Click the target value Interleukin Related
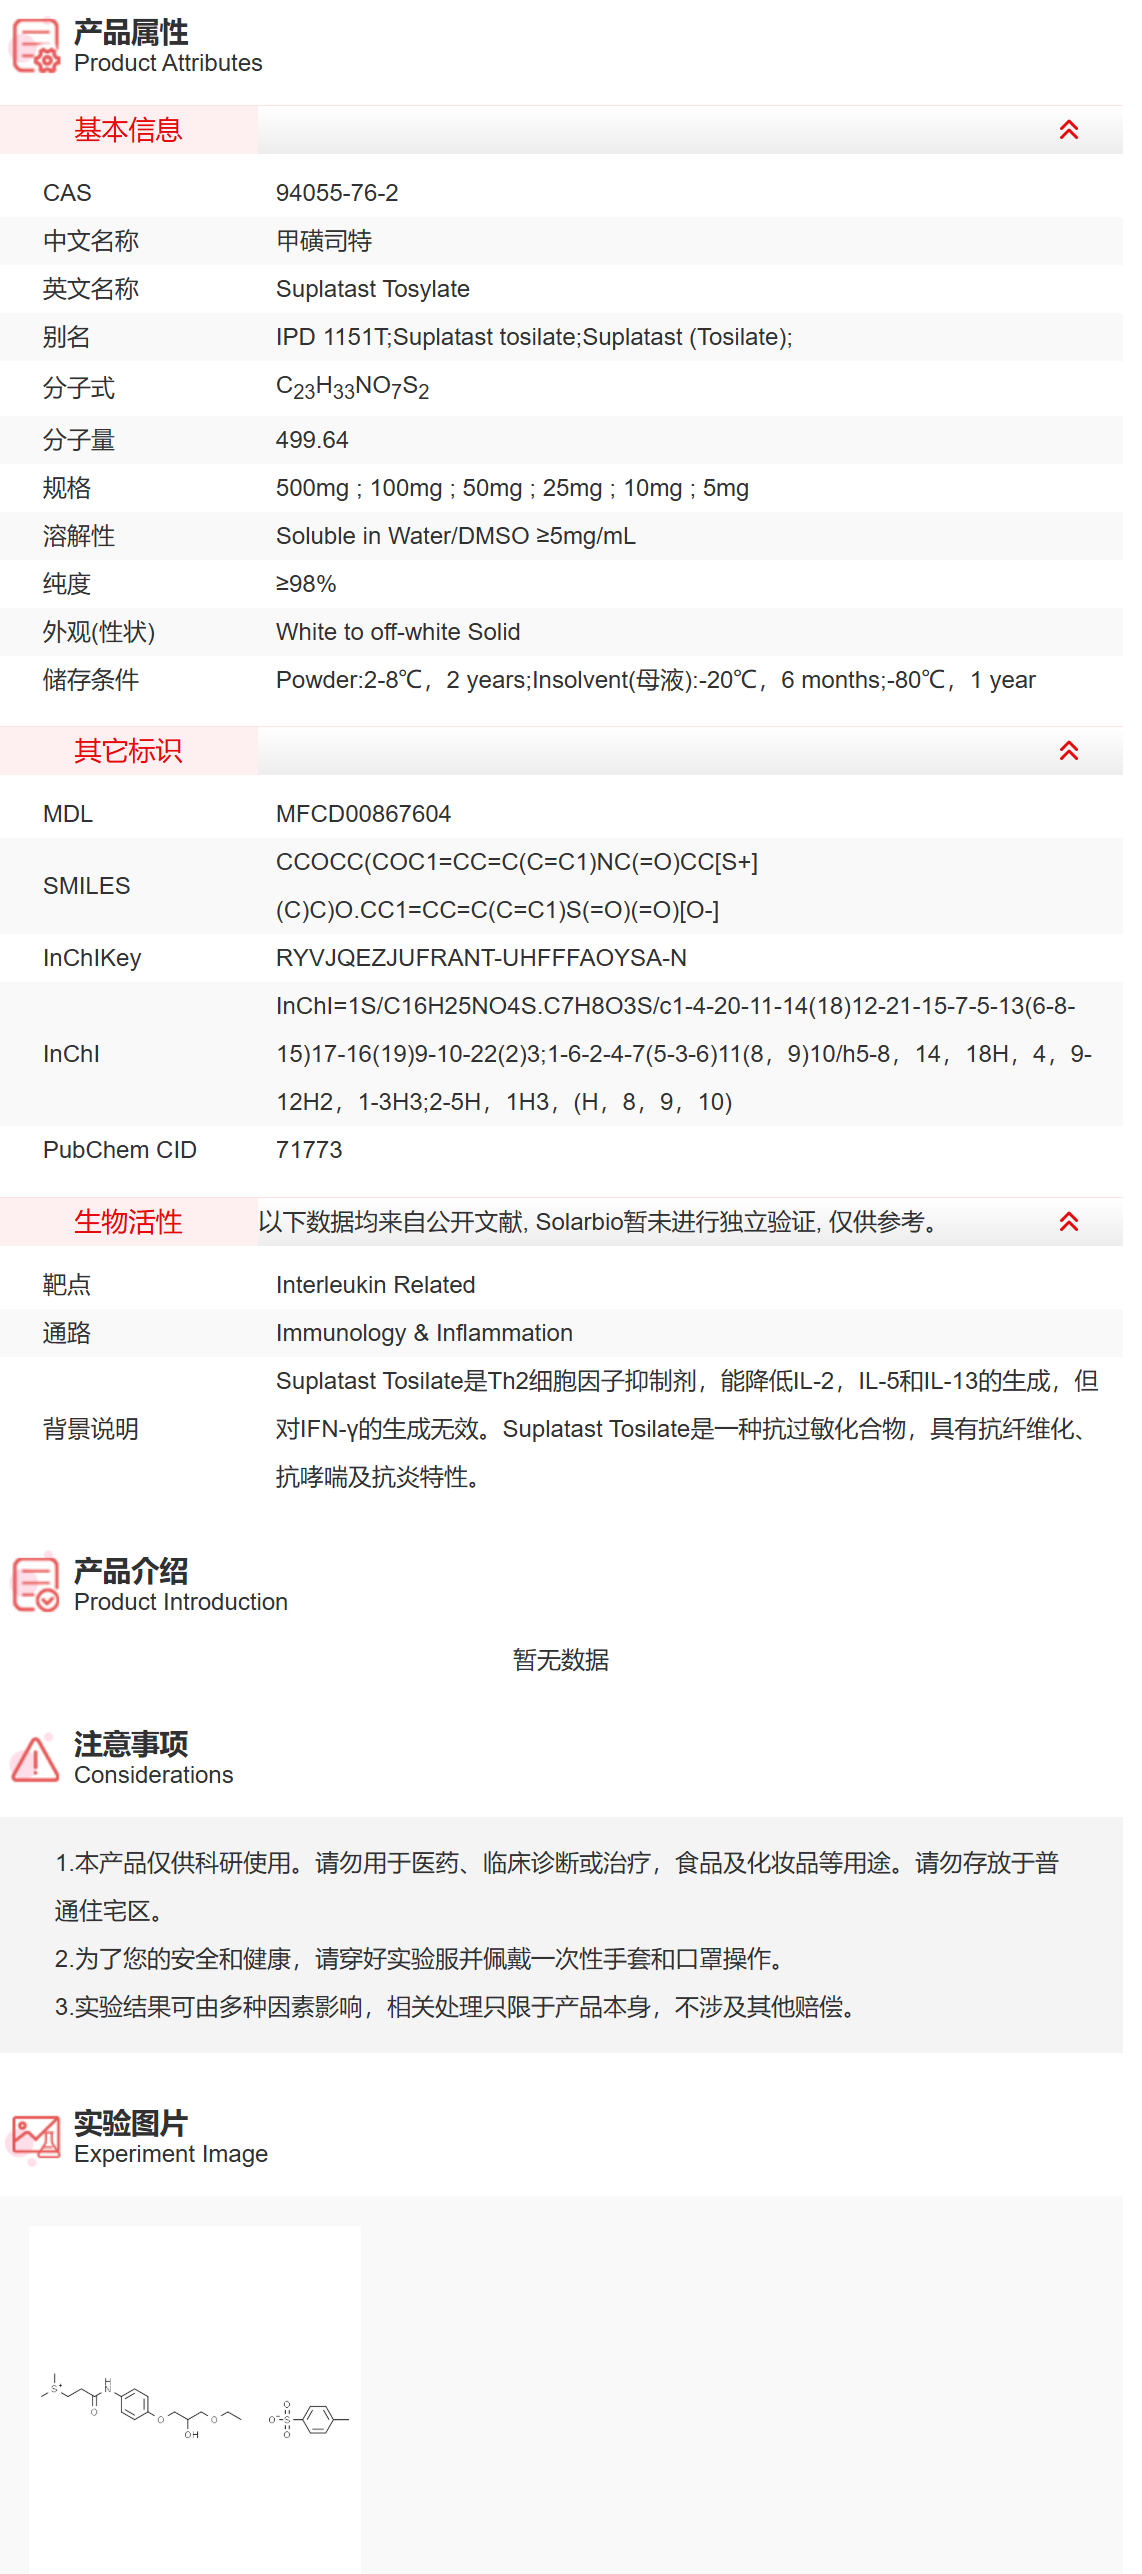The width and height of the screenshot is (1142, 2574). pos(375,1285)
